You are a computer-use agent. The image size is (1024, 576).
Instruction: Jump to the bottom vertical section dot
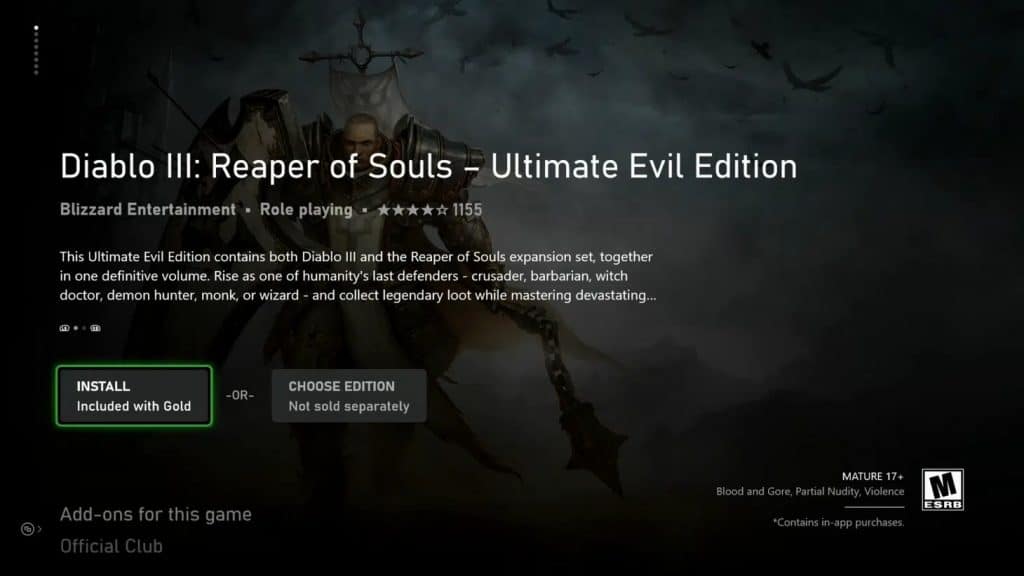point(36,72)
